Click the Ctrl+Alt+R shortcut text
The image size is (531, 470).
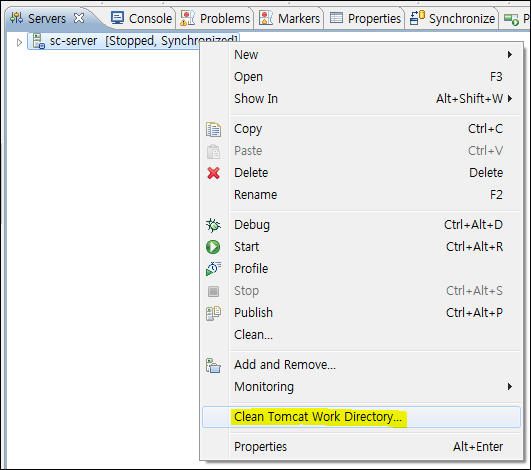tap(474, 247)
